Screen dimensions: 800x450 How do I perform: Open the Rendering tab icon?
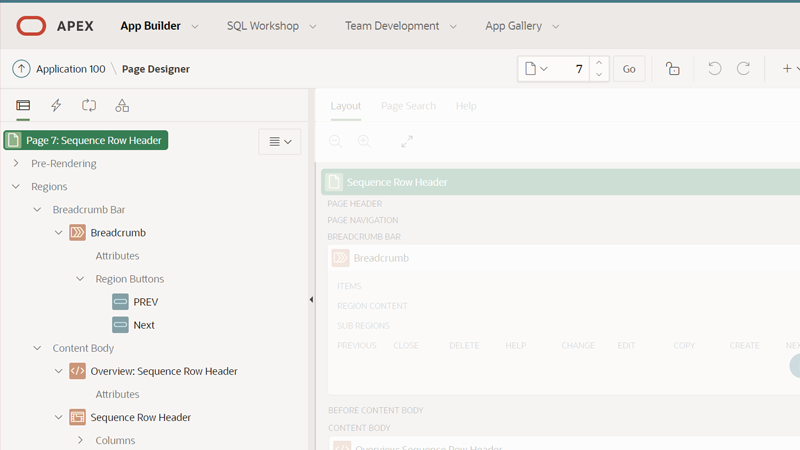tap(23, 106)
